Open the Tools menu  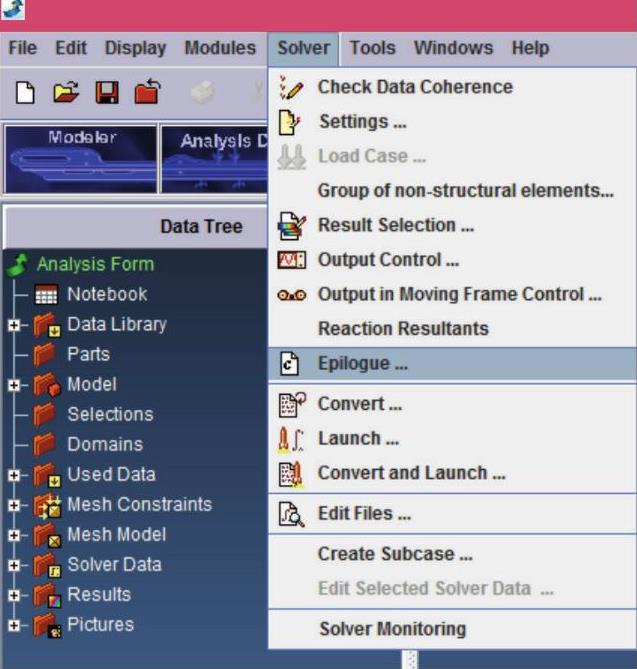[x=372, y=48]
